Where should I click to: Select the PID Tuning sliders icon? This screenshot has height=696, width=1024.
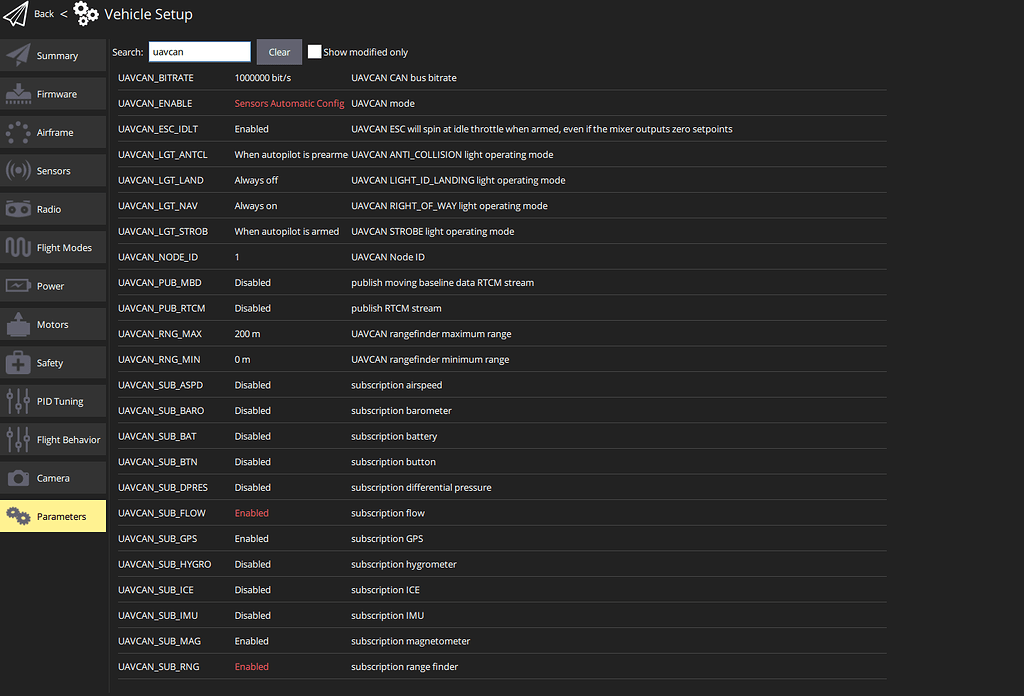22,401
